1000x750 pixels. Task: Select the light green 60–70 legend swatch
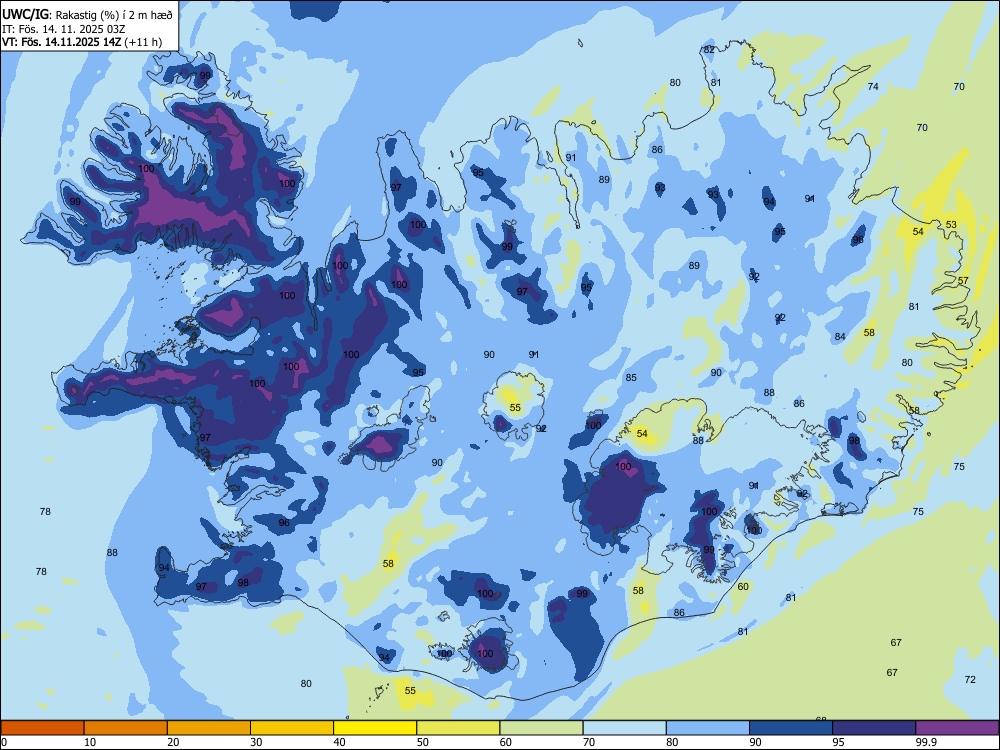coord(541,728)
